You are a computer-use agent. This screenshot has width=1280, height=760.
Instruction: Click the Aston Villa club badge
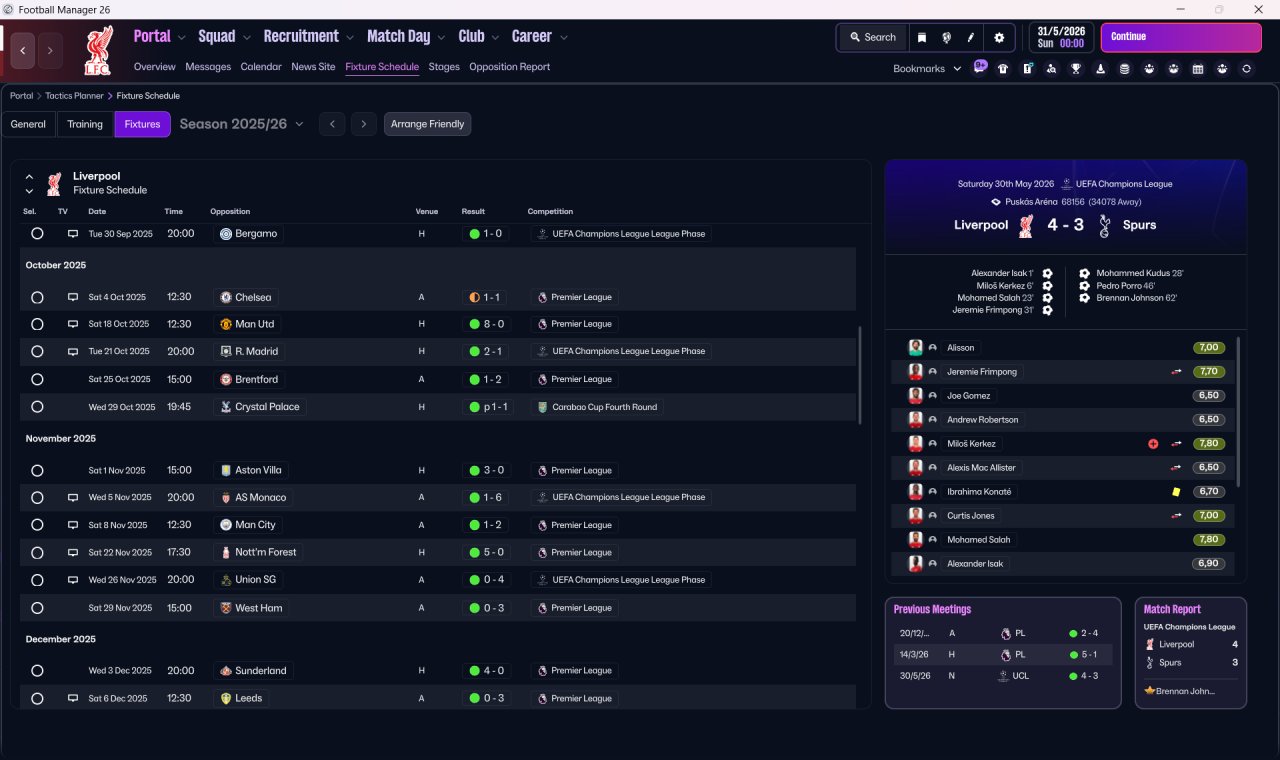[226, 470]
